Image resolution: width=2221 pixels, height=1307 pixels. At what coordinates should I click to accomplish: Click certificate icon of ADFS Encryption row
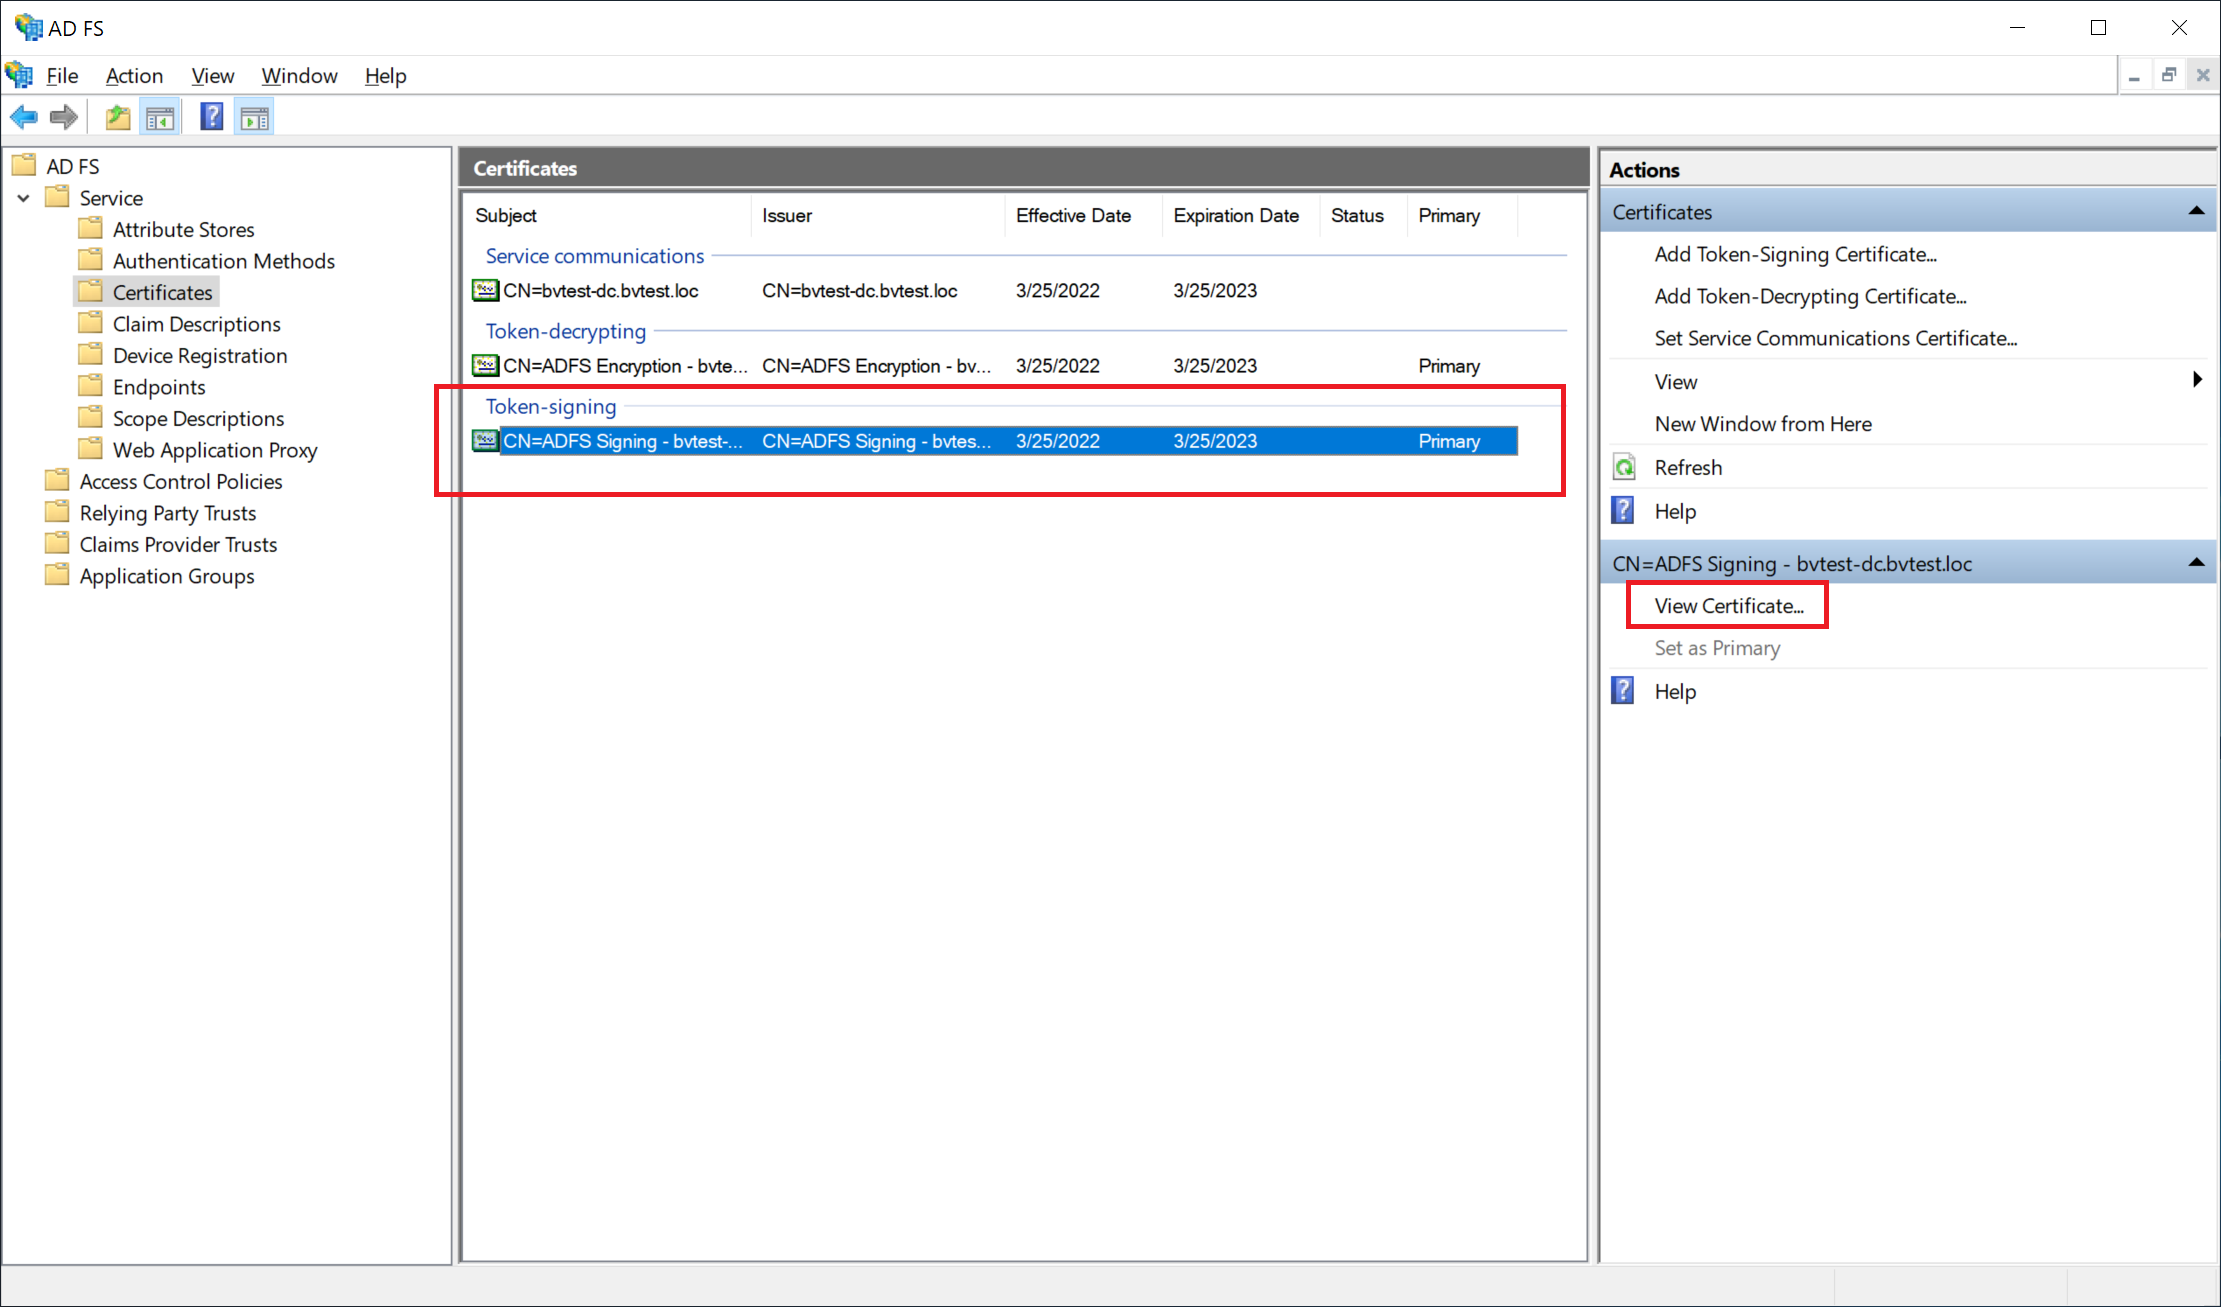click(485, 365)
